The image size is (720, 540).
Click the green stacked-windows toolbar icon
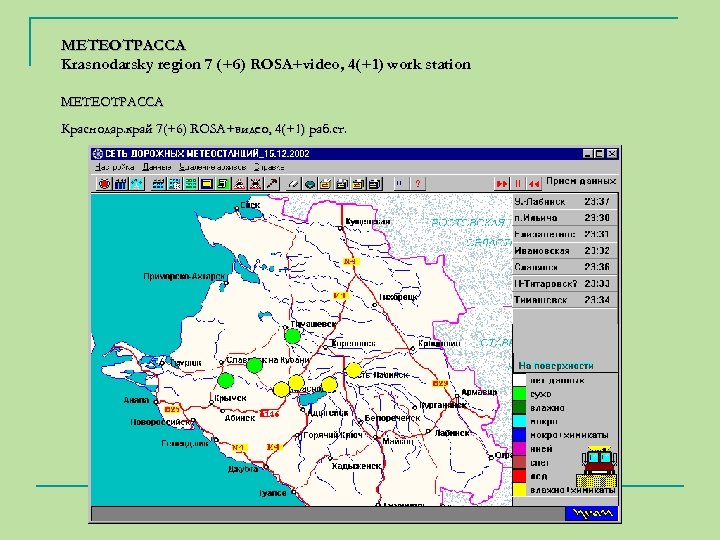pyautogui.click(x=223, y=184)
